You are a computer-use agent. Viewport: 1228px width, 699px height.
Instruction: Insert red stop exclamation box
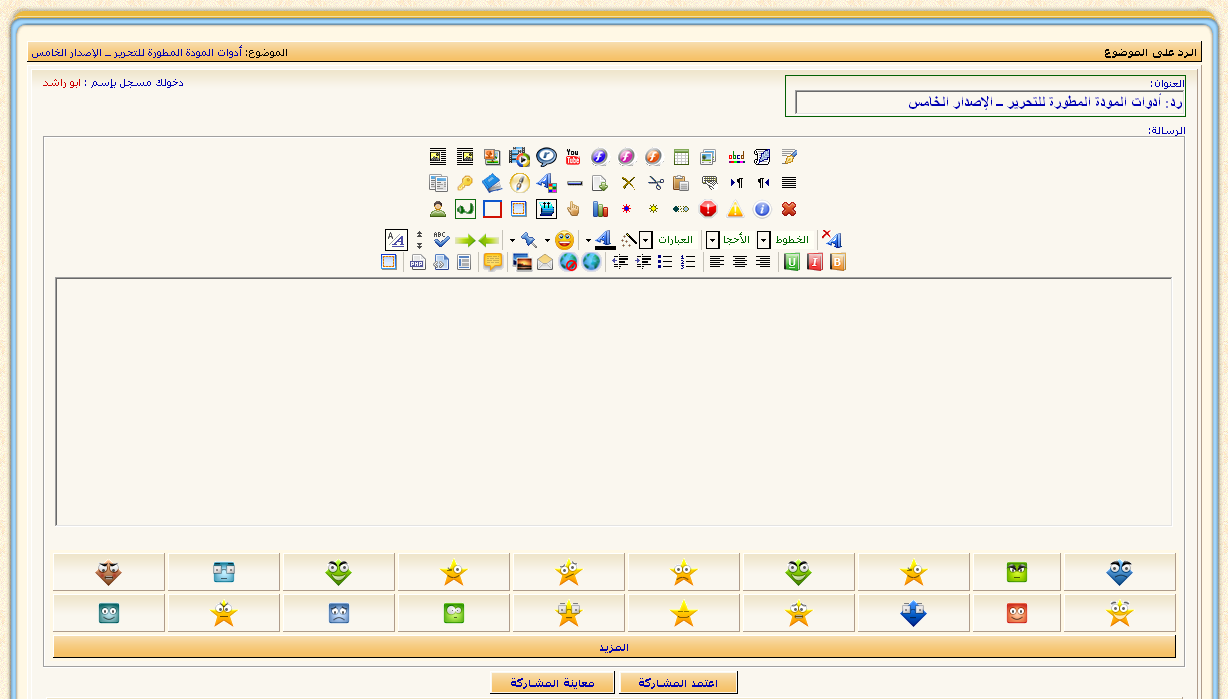click(x=708, y=208)
